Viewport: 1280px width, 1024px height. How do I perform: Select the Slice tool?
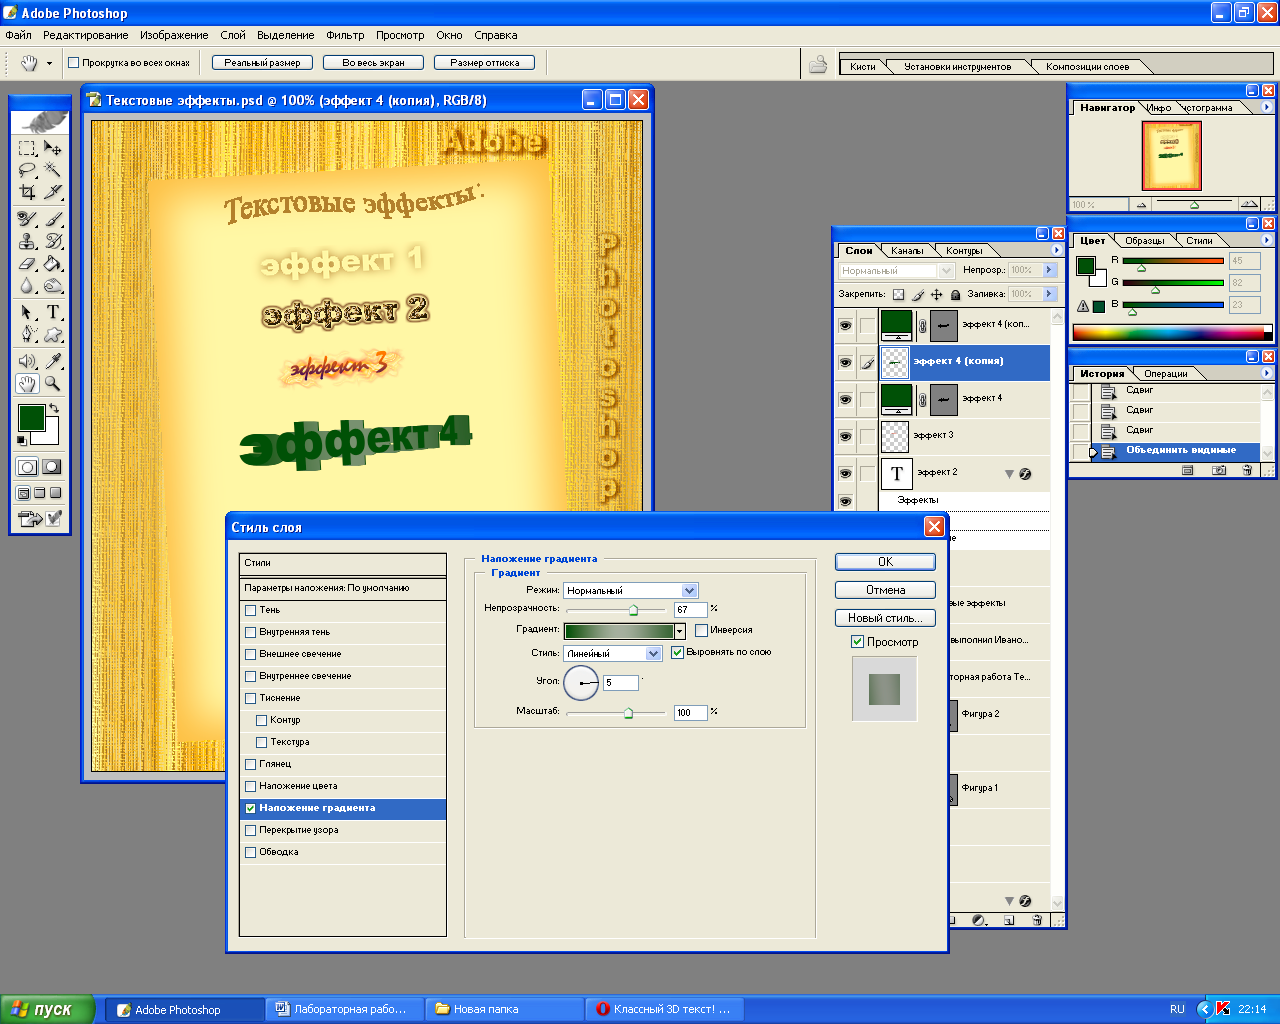click(53, 192)
